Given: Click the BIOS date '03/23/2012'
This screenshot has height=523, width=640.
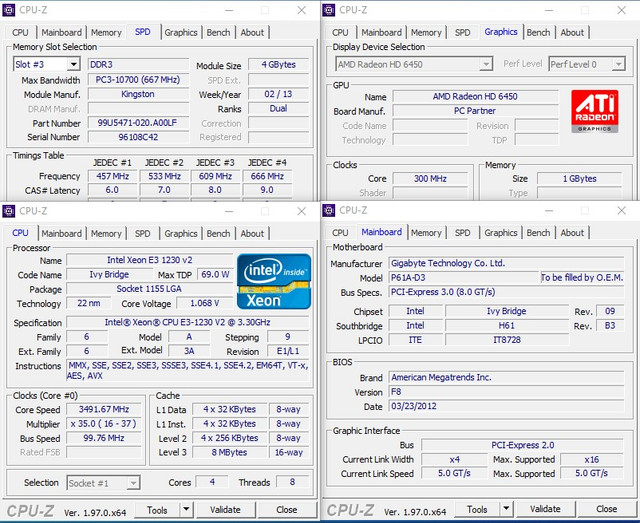Looking at the screenshot, I should pos(506,406).
